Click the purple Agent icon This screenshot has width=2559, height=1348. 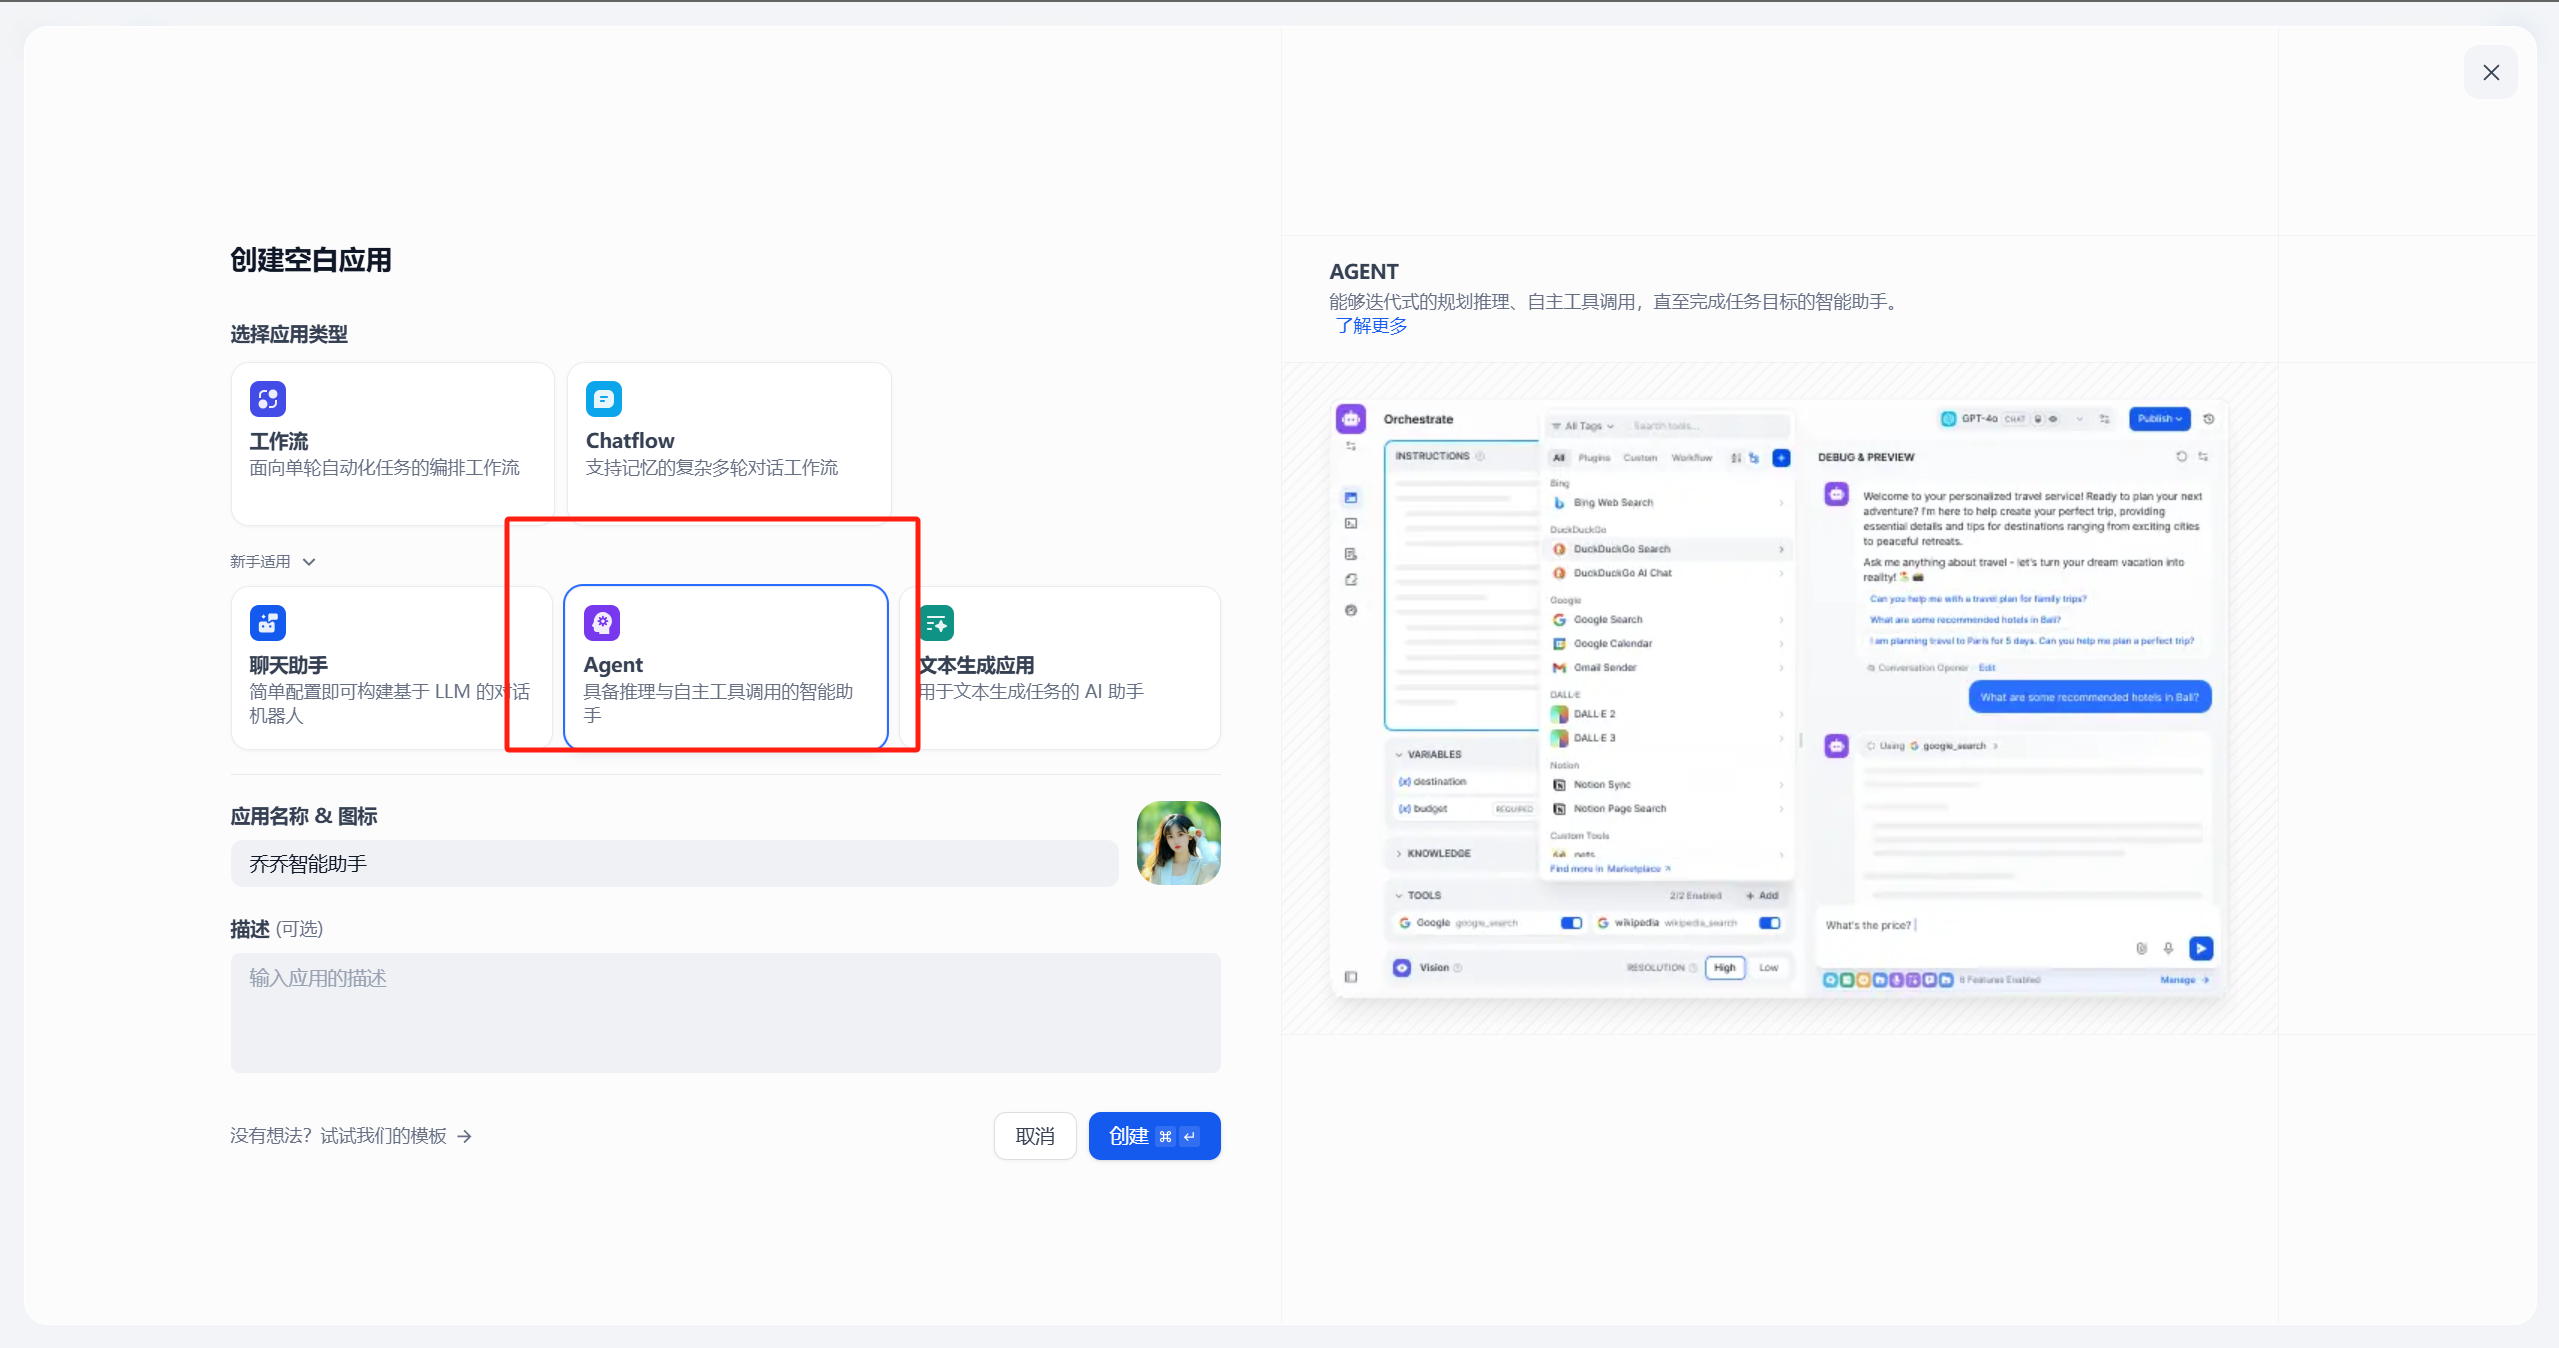tap(602, 623)
